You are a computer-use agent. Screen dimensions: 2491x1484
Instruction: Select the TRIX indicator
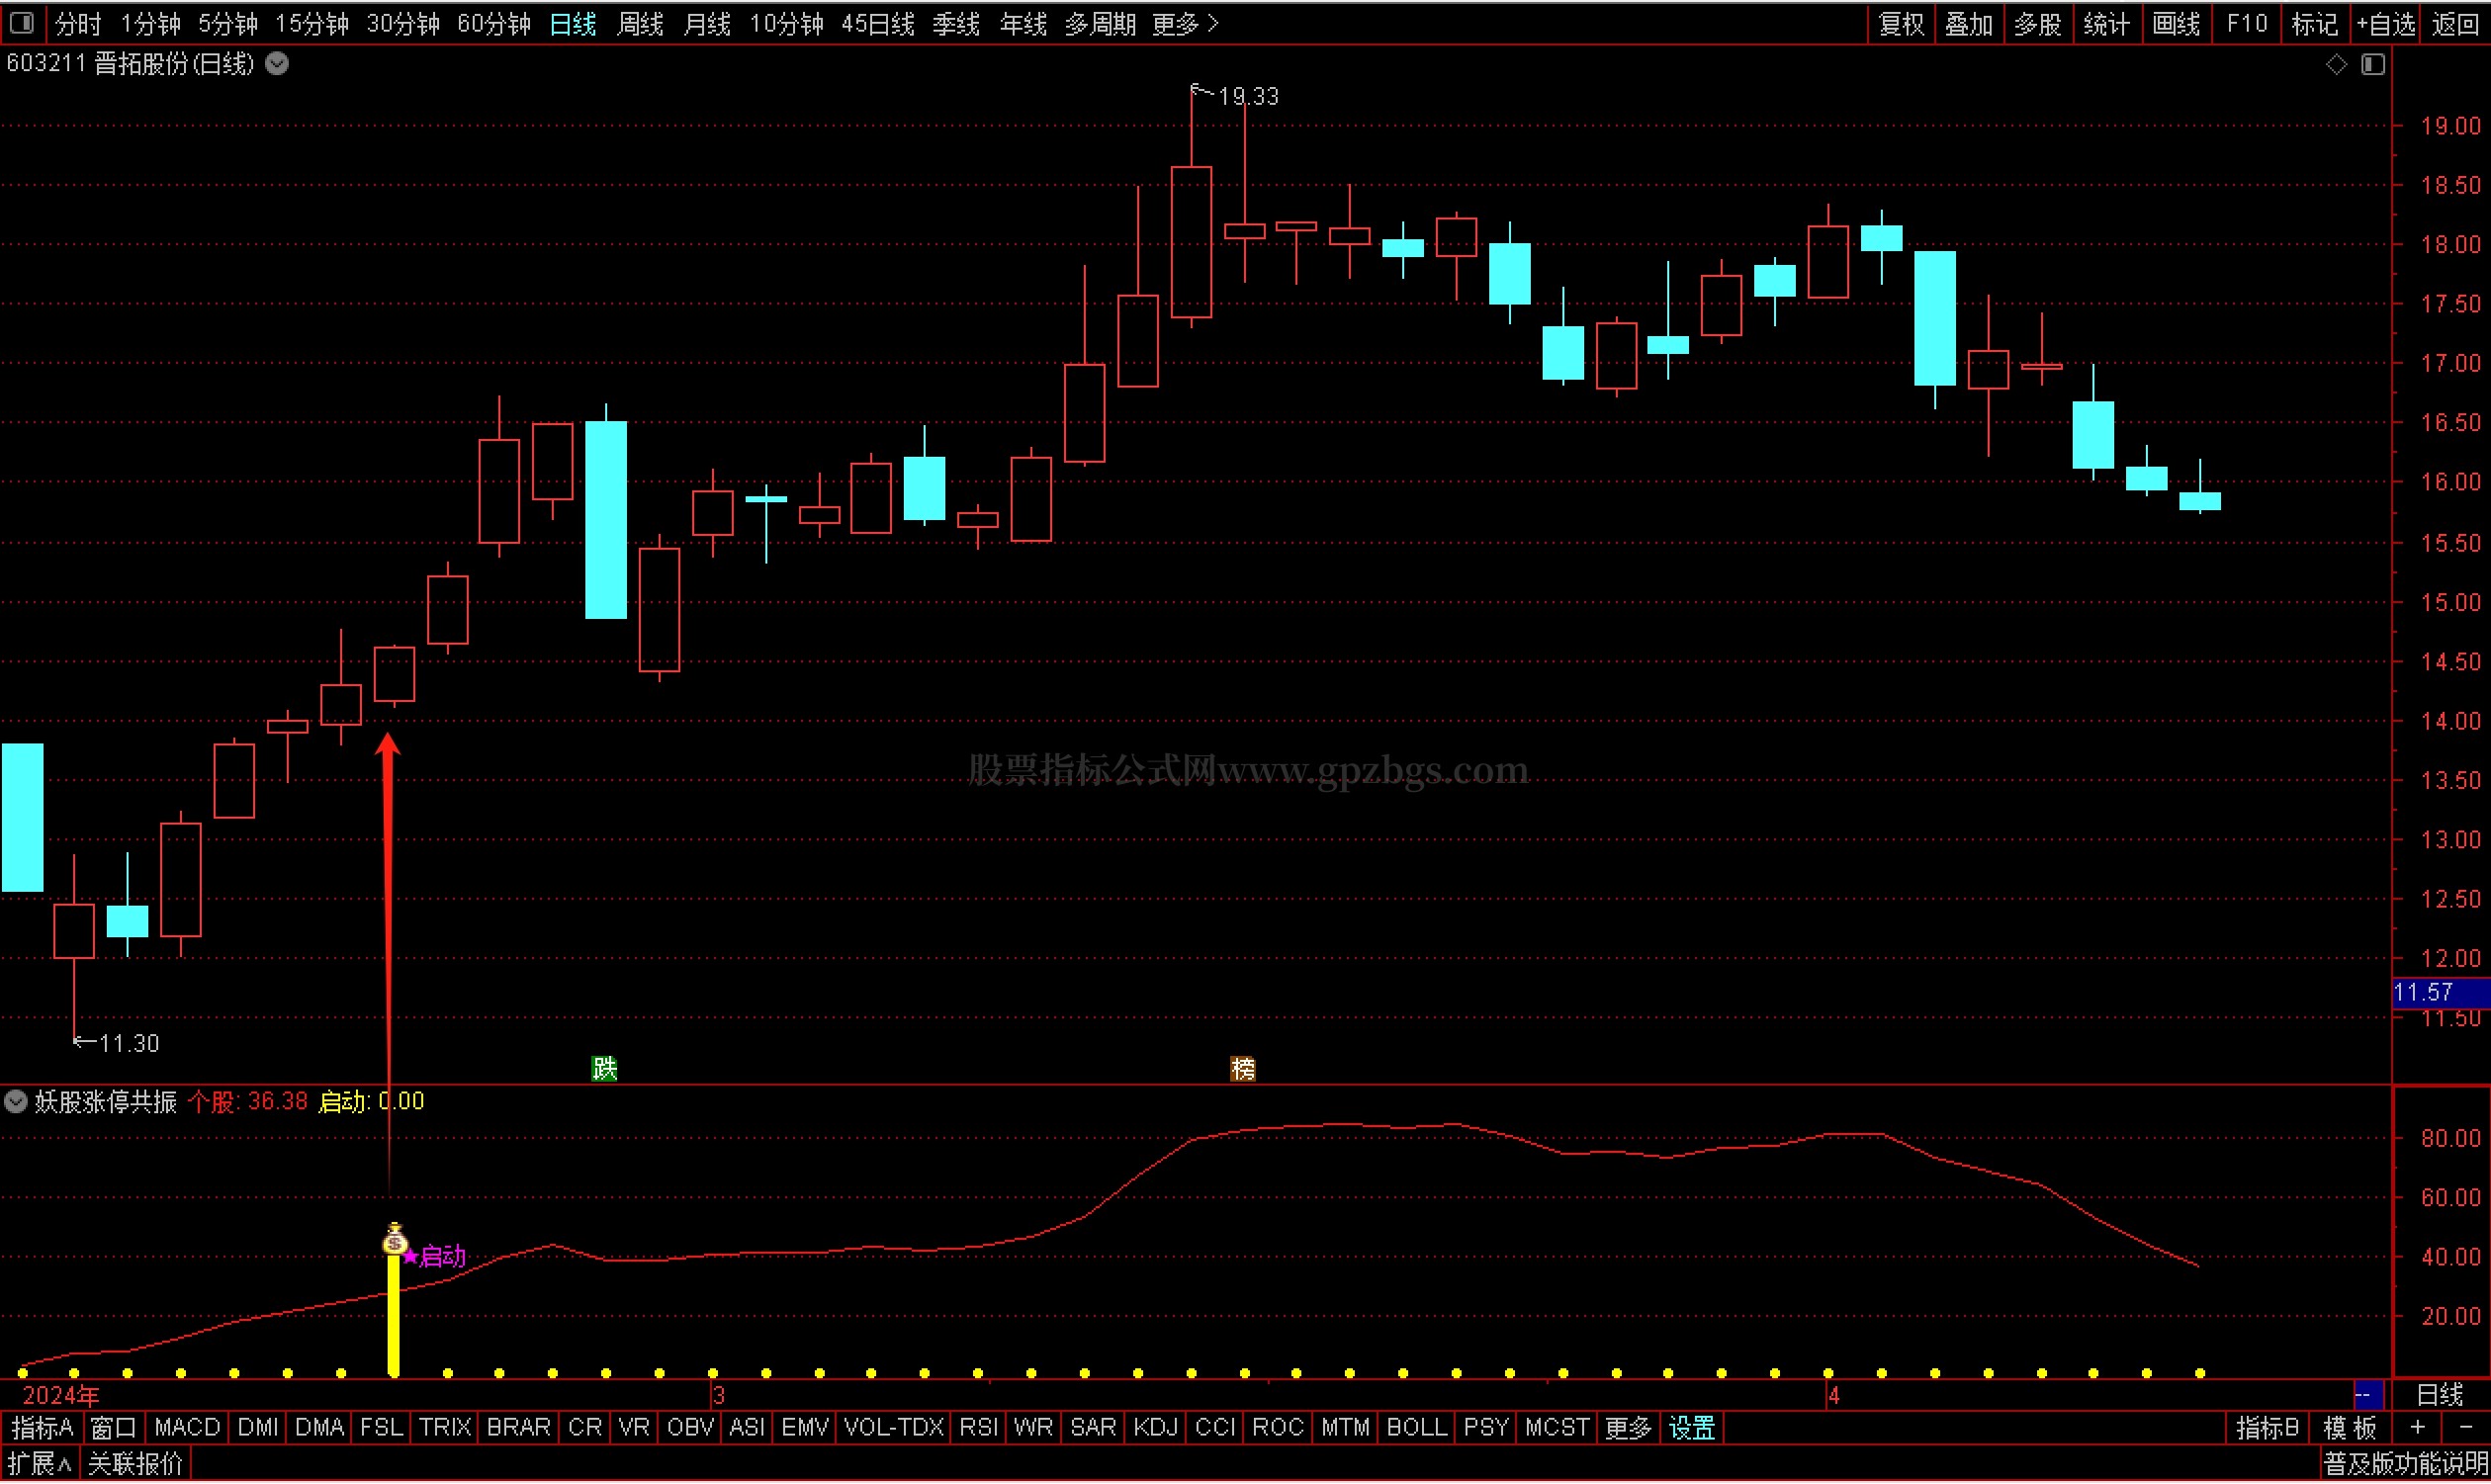pyautogui.click(x=445, y=1429)
